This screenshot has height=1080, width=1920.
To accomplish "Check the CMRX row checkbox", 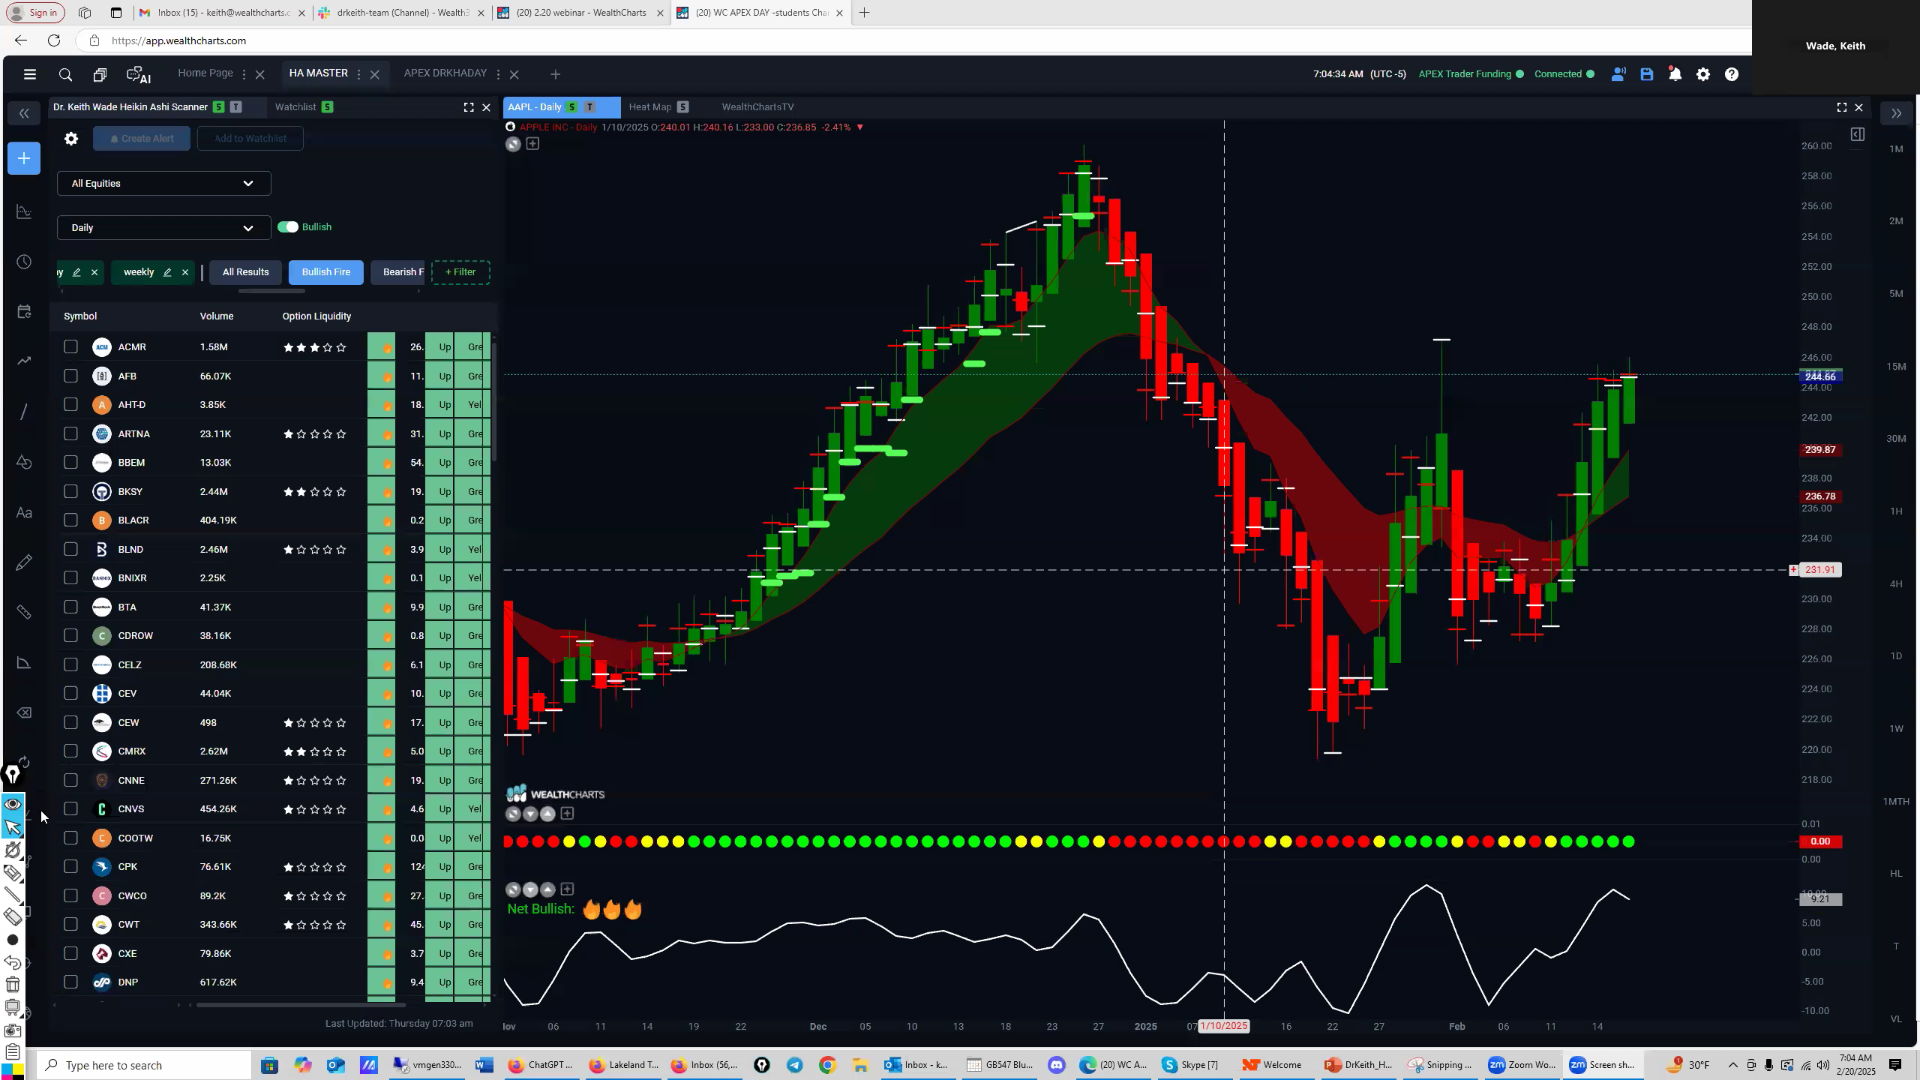I will 70,751.
